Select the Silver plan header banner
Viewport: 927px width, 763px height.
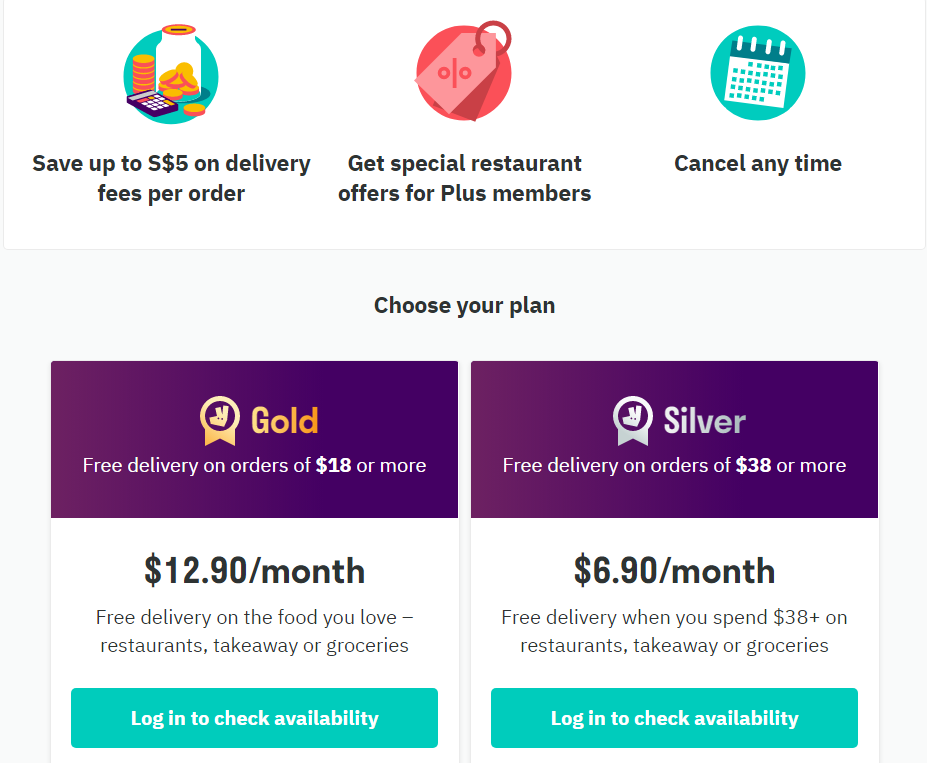tap(673, 439)
